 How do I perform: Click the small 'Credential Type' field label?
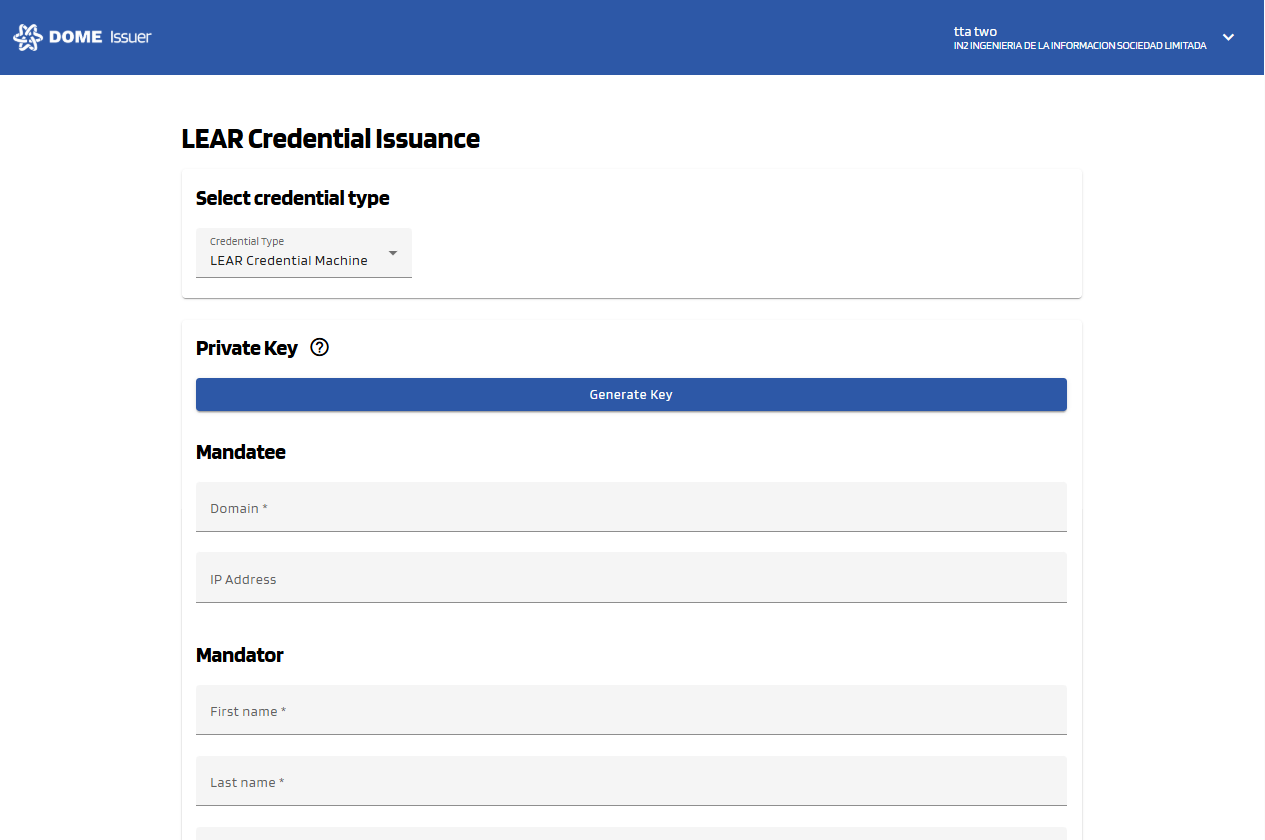(x=246, y=241)
